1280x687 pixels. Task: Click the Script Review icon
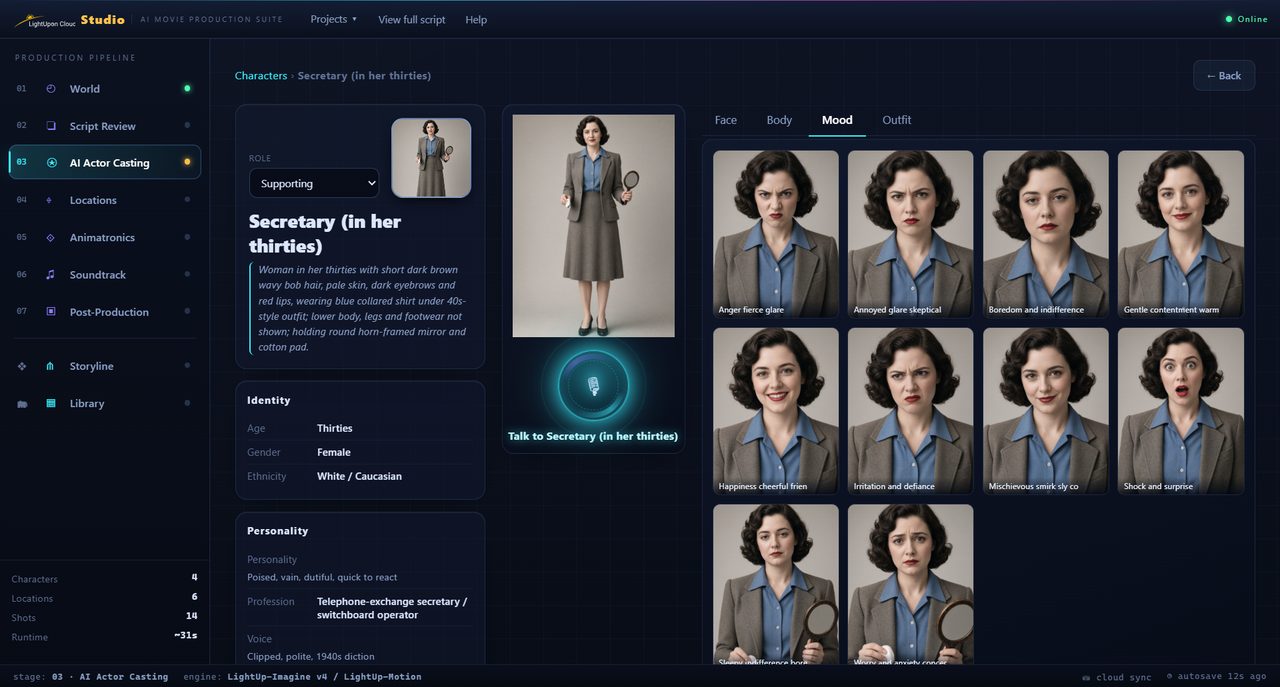51,126
